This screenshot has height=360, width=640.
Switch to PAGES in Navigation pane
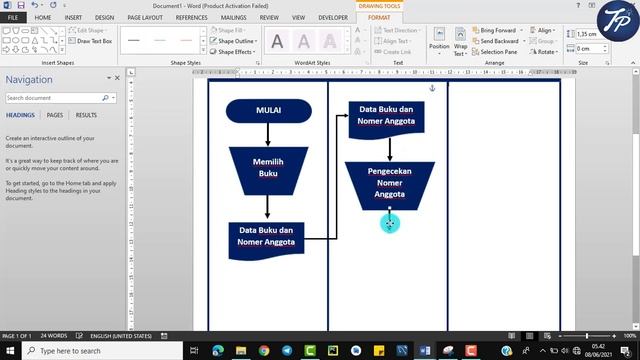(55, 115)
